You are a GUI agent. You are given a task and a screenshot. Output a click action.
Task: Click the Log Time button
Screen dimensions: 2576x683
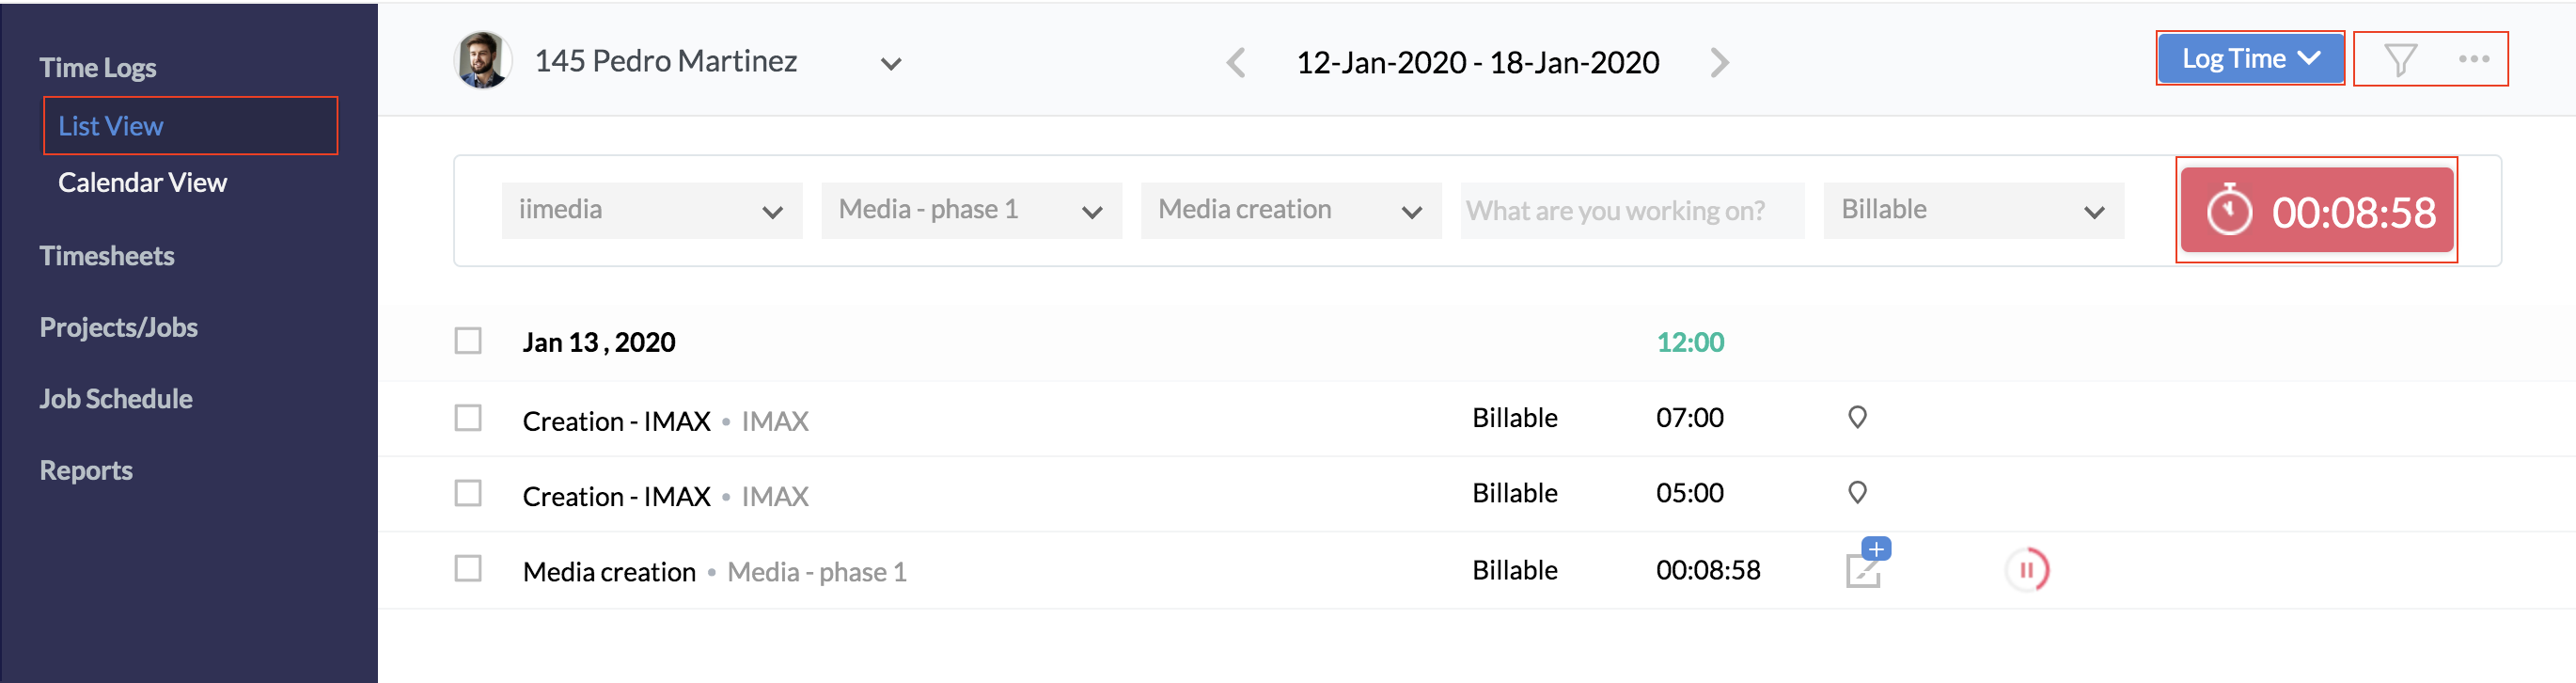pos(2249,59)
